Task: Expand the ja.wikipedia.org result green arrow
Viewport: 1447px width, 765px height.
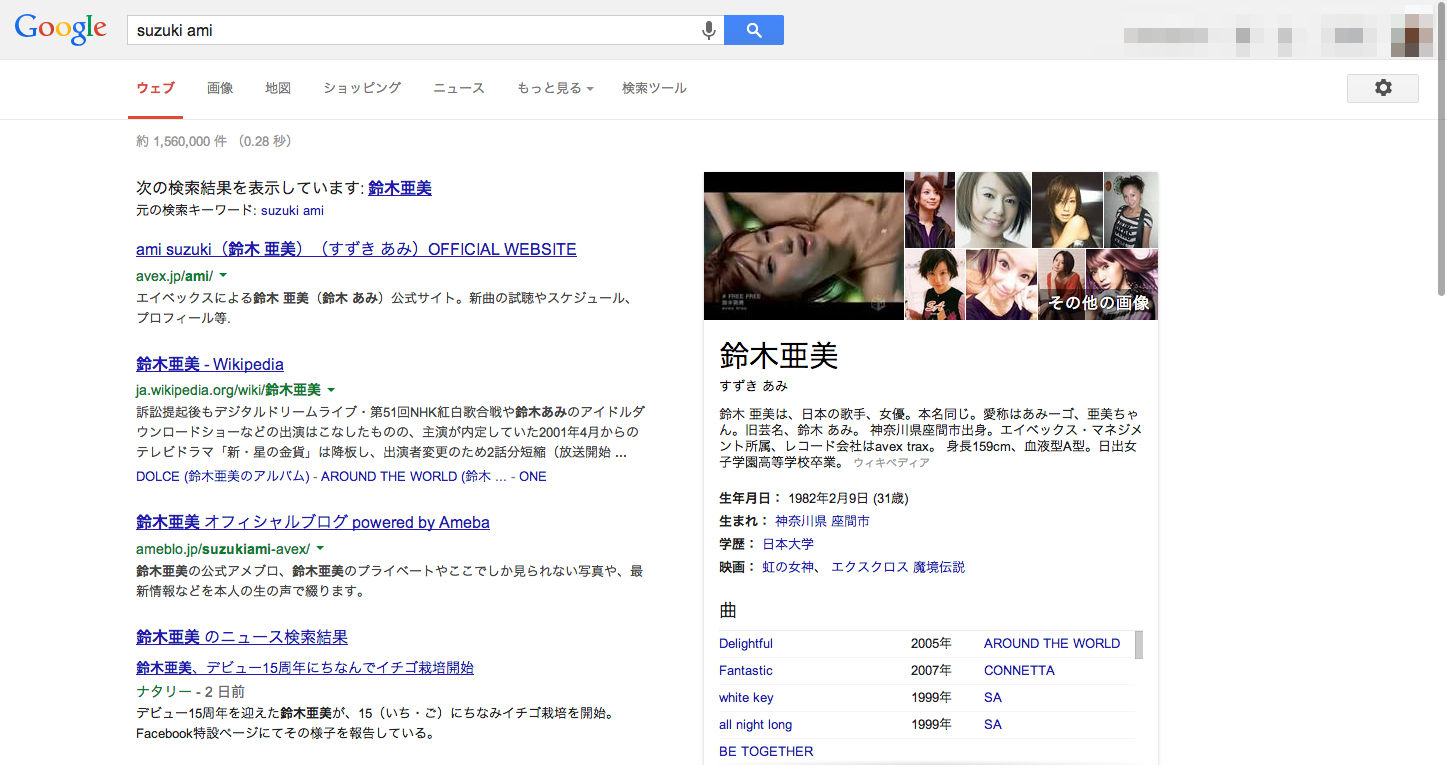Action: click(x=331, y=390)
